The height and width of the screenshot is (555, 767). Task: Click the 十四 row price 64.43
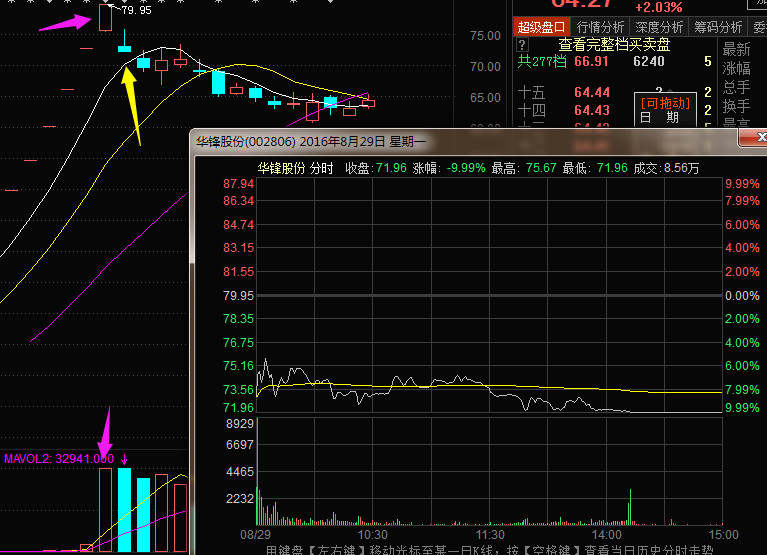[592, 111]
